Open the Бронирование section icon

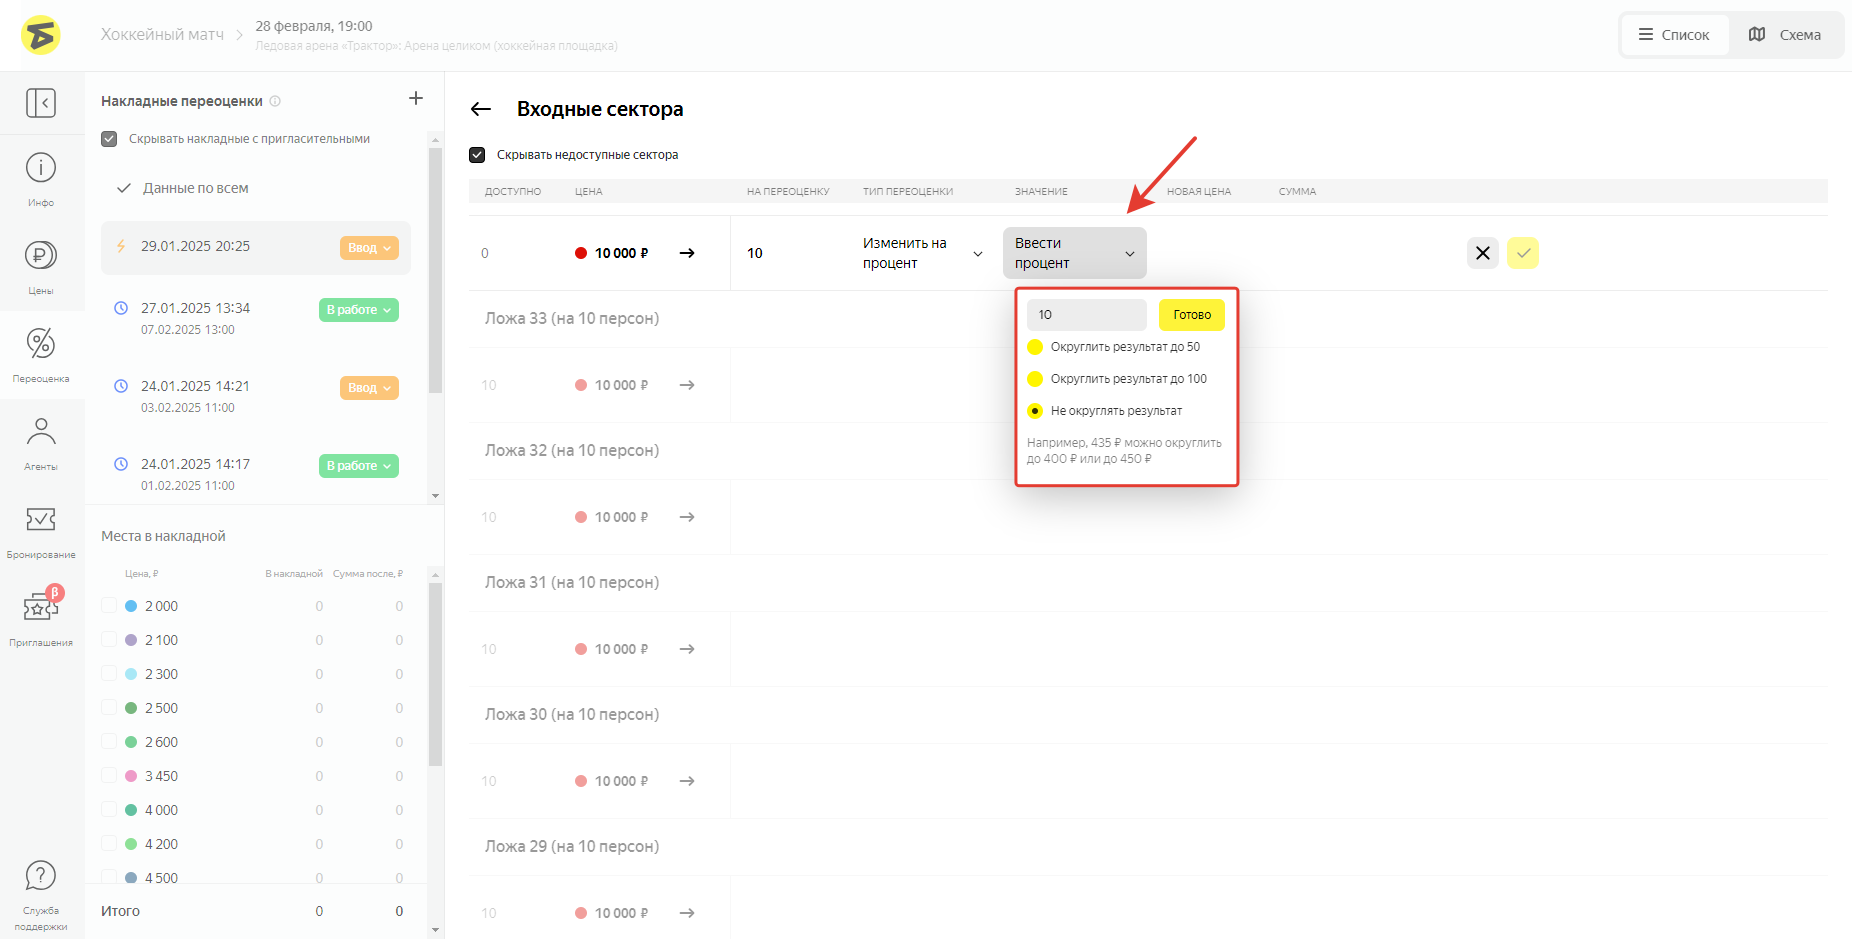41,520
